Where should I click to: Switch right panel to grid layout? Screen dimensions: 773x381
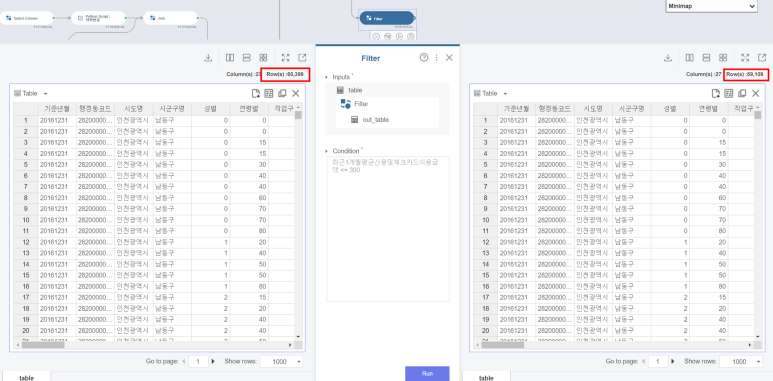(723, 58)
